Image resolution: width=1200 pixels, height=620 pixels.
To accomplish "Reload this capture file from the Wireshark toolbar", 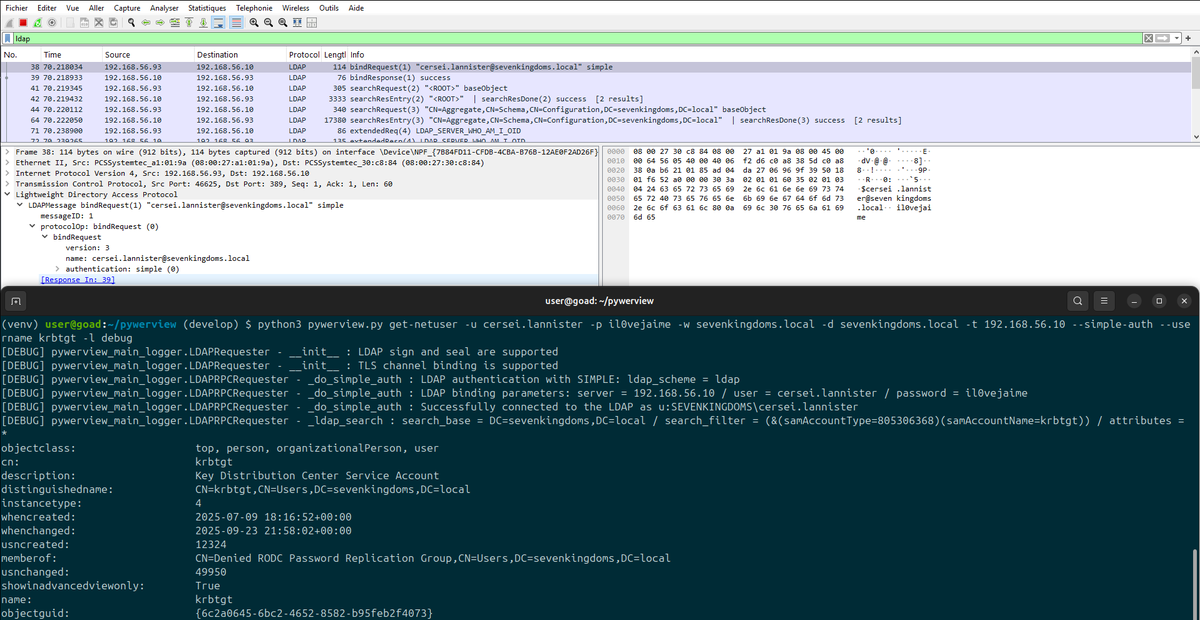I will coord(113,22).
